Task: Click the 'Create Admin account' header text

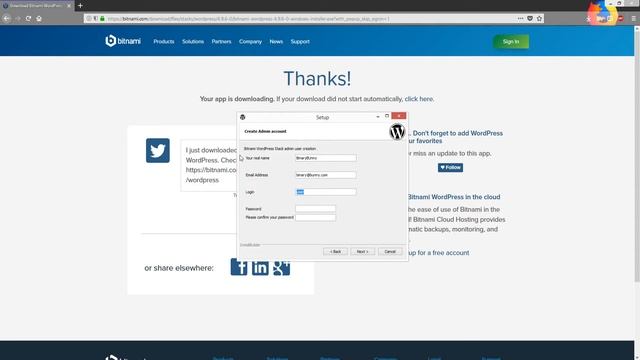Action: pos(265,131)
